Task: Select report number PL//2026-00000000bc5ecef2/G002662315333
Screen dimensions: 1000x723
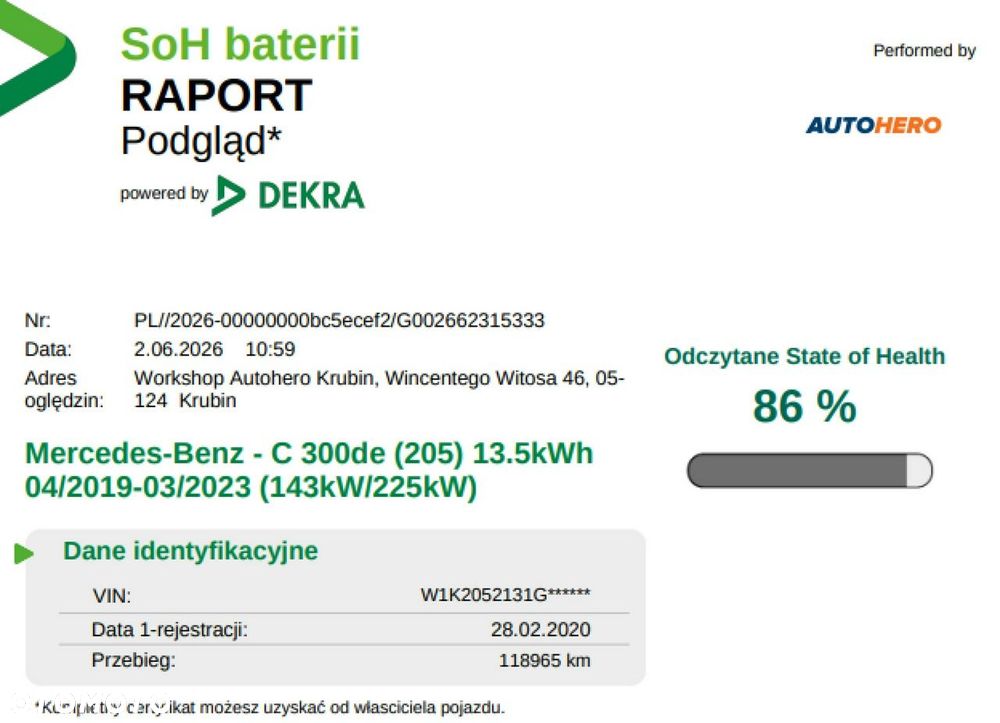Action: pos(339,320)
